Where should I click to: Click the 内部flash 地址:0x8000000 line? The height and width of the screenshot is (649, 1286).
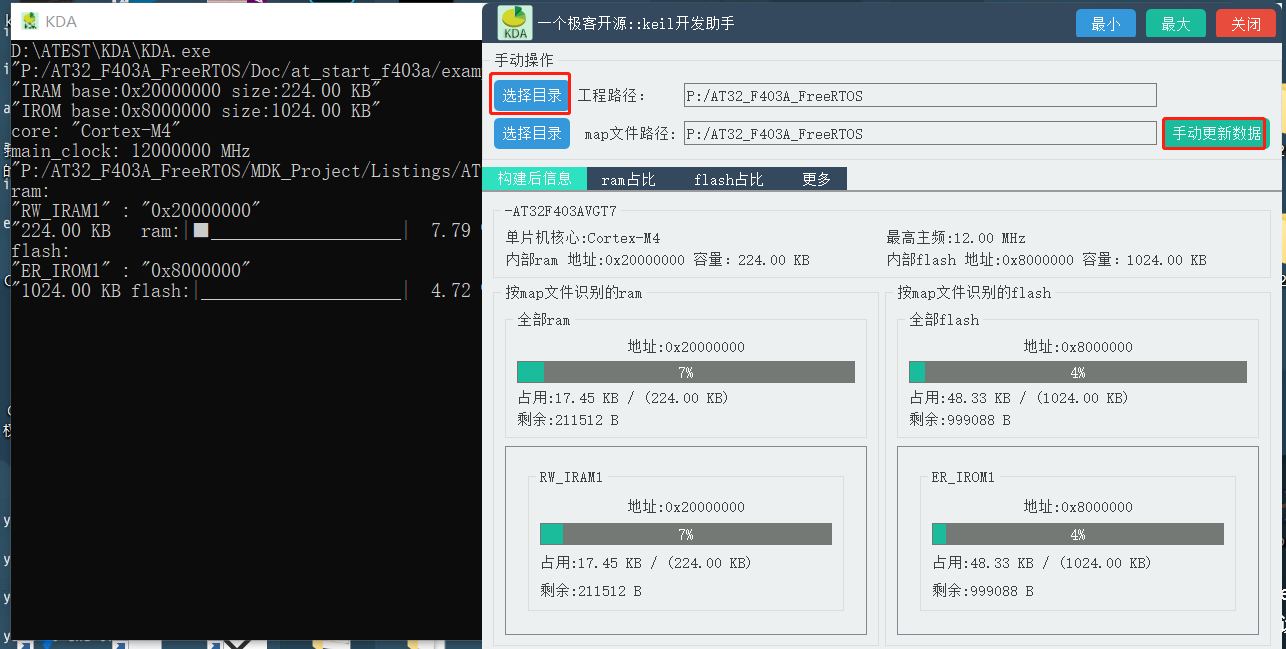[1046, 260]
